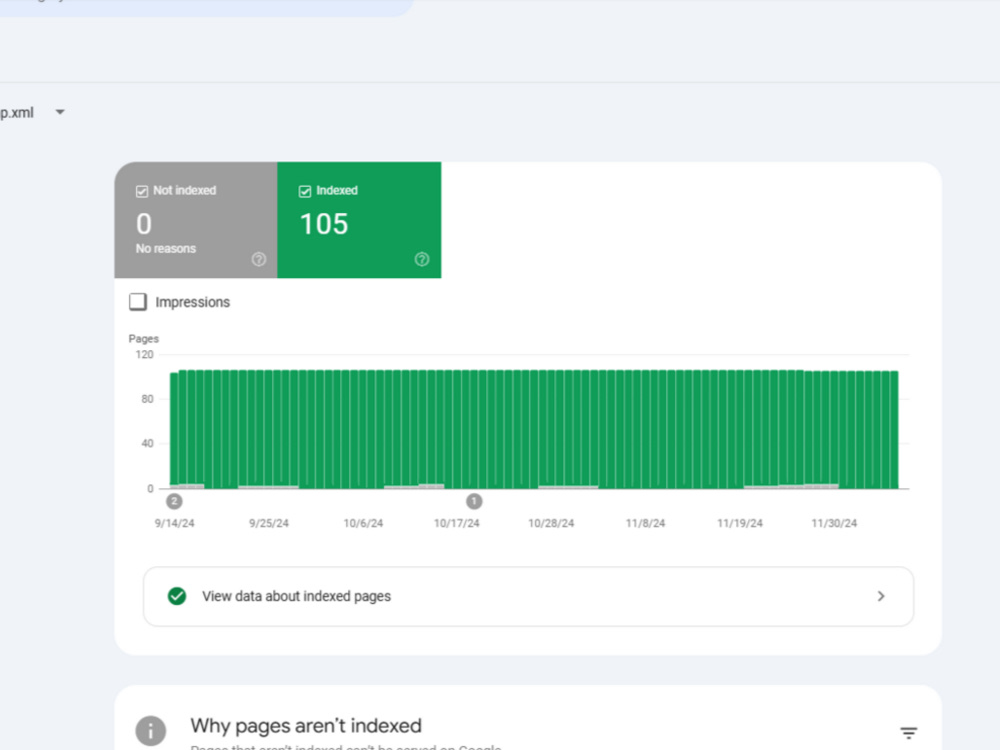Open filter icon in Why pages aren't indexed
This screenshot has width=1000, height=750.
tap(909, 733)
